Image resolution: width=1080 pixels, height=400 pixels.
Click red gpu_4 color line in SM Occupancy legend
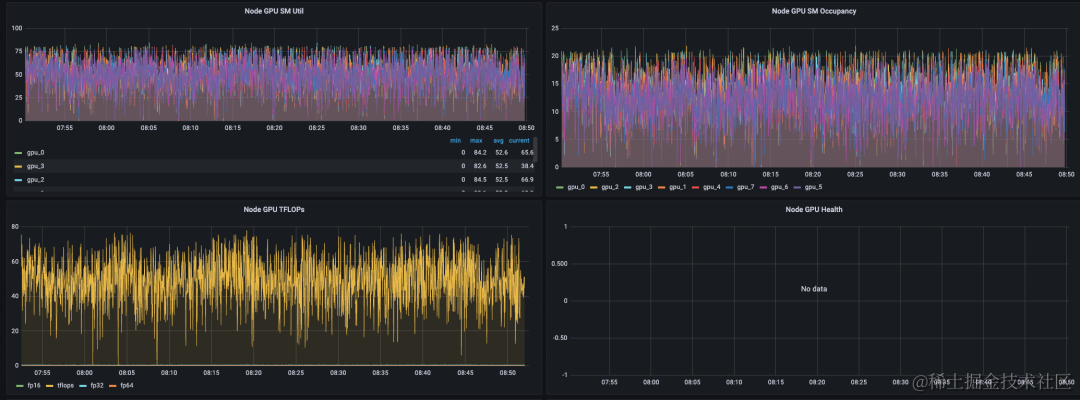(x=695, y=187)
